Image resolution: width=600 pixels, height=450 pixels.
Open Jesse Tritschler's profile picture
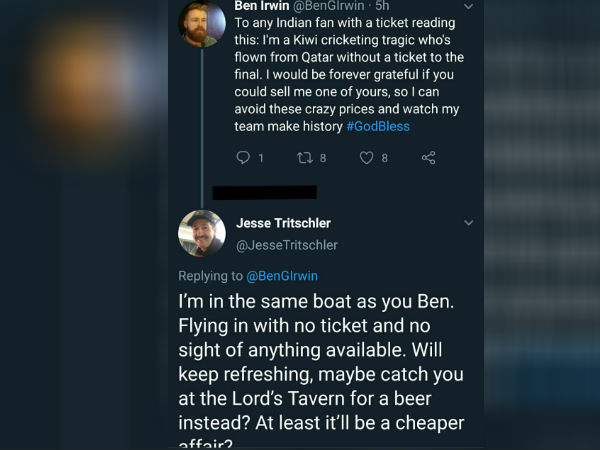click(202, 234)
